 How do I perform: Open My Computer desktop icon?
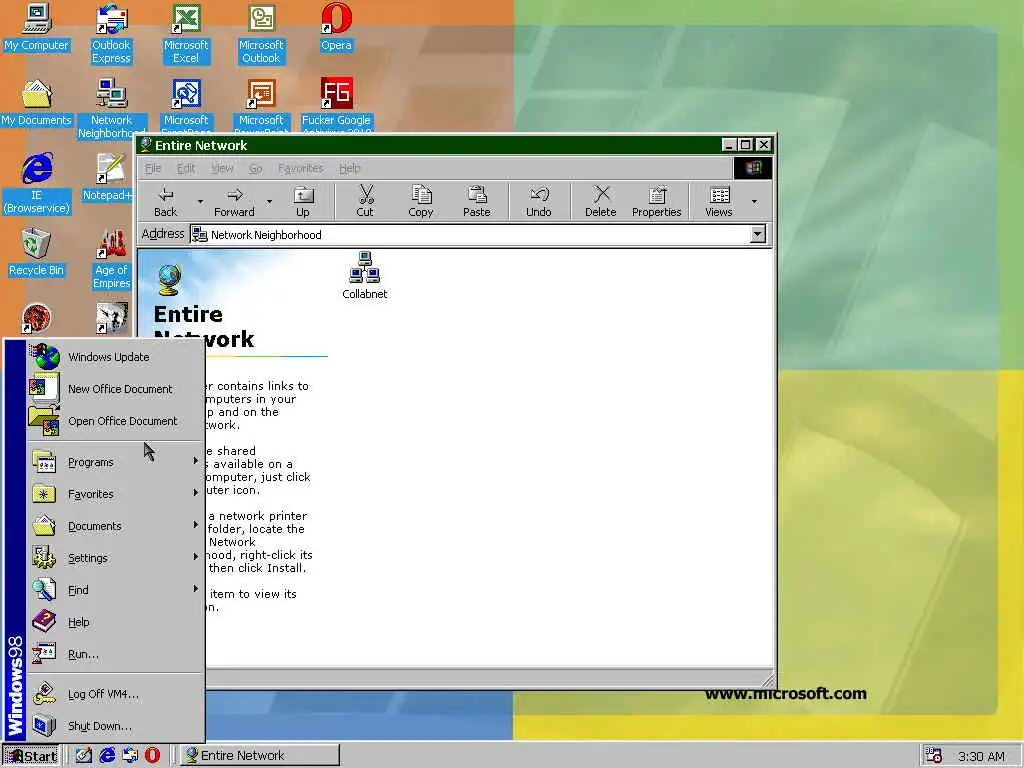37,27
